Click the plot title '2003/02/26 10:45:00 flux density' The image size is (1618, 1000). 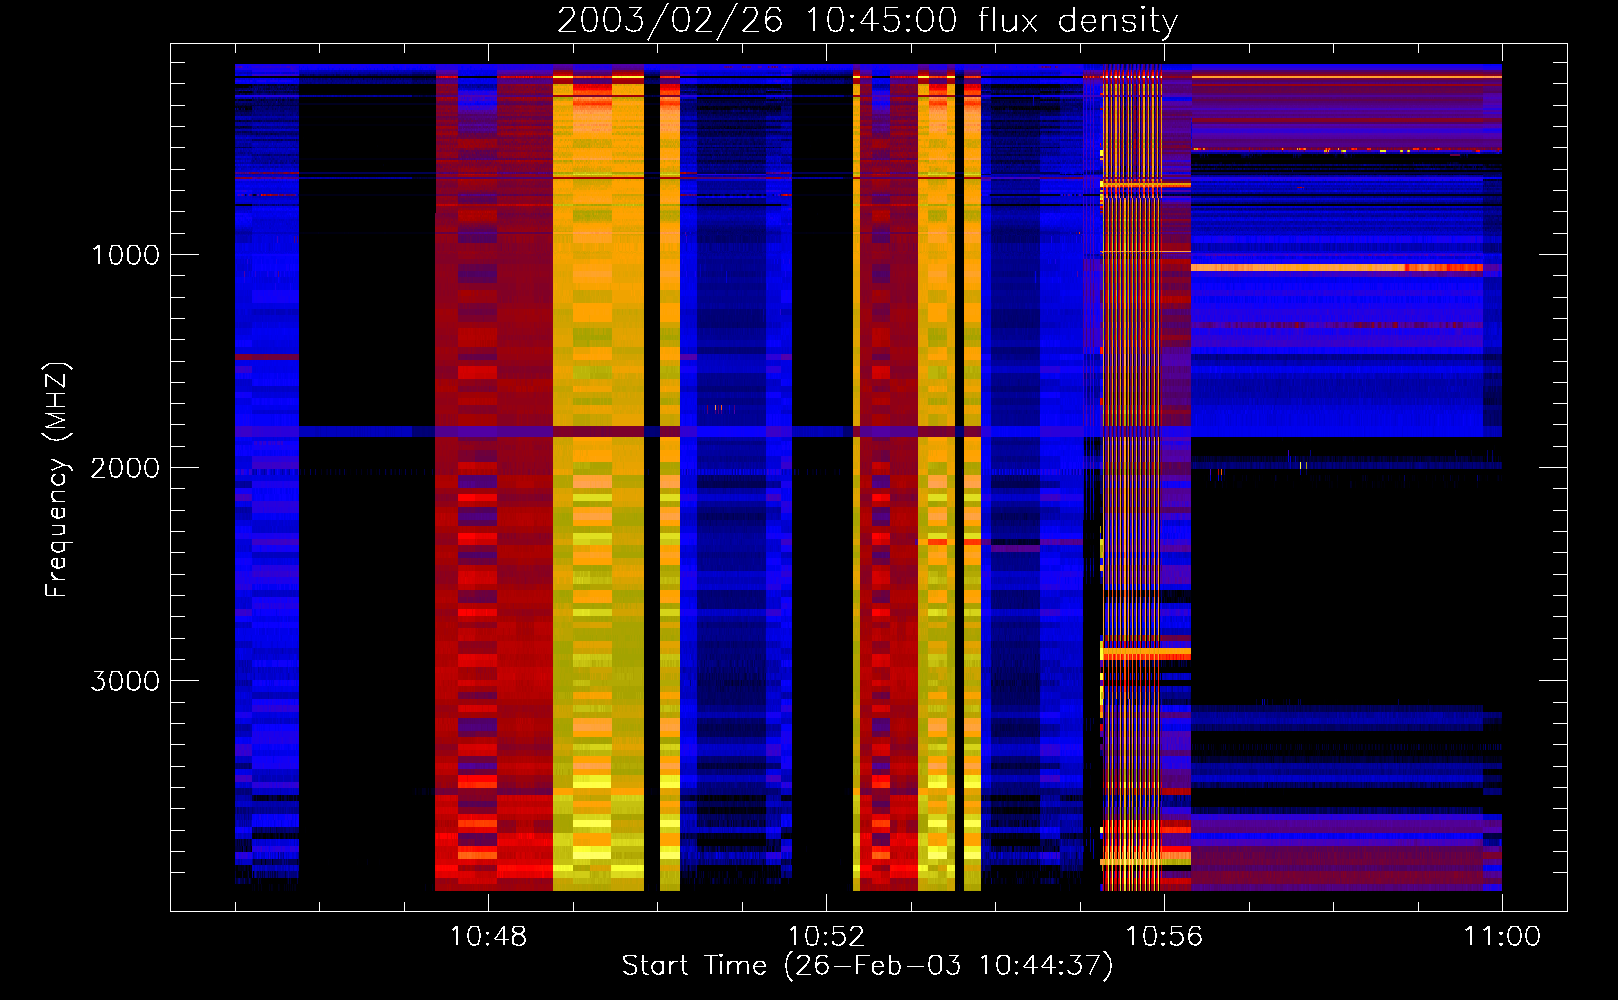(867, 20)
